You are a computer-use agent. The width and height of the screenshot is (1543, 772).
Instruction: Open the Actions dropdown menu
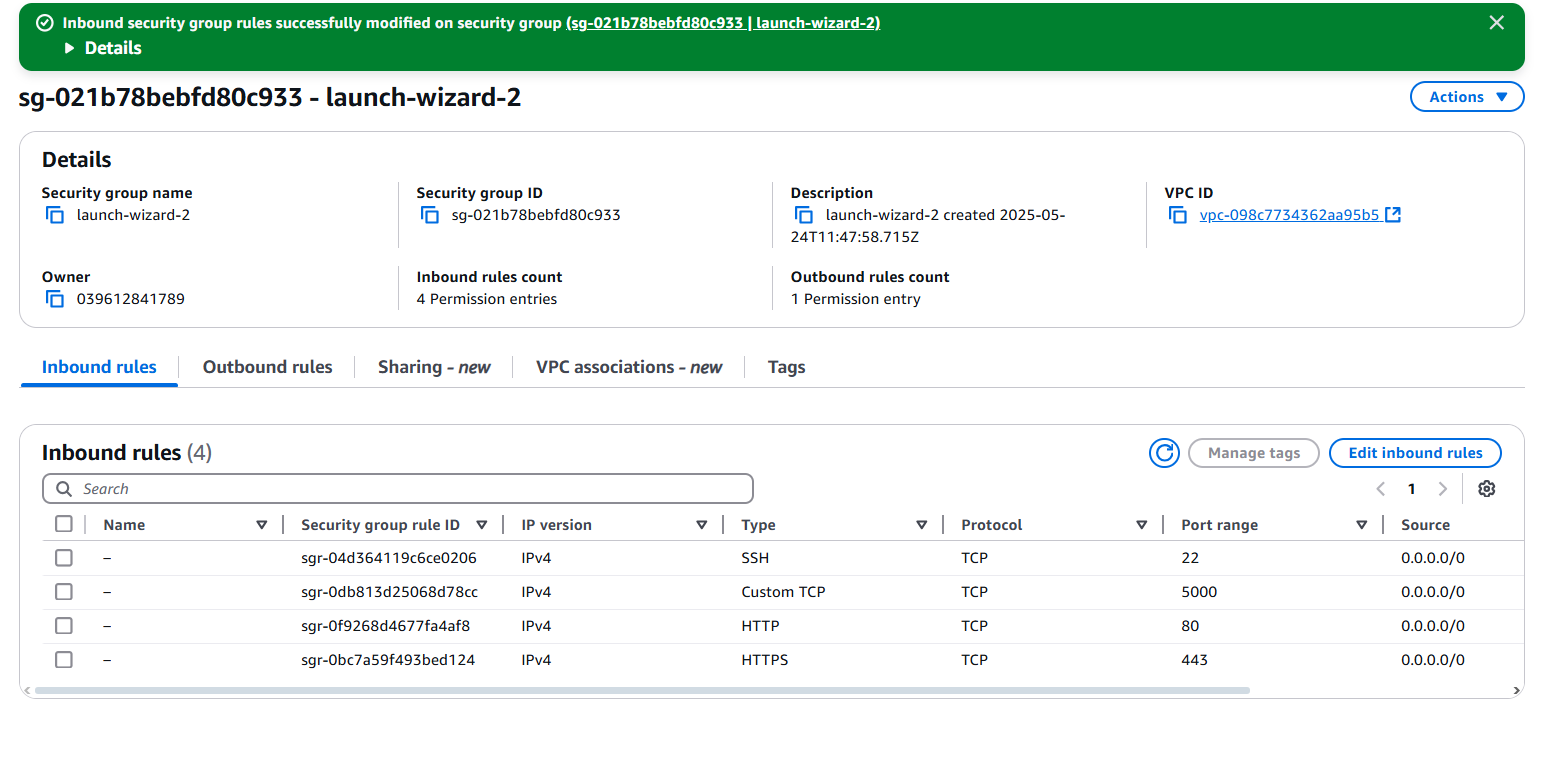click(x=1466, y=97)
